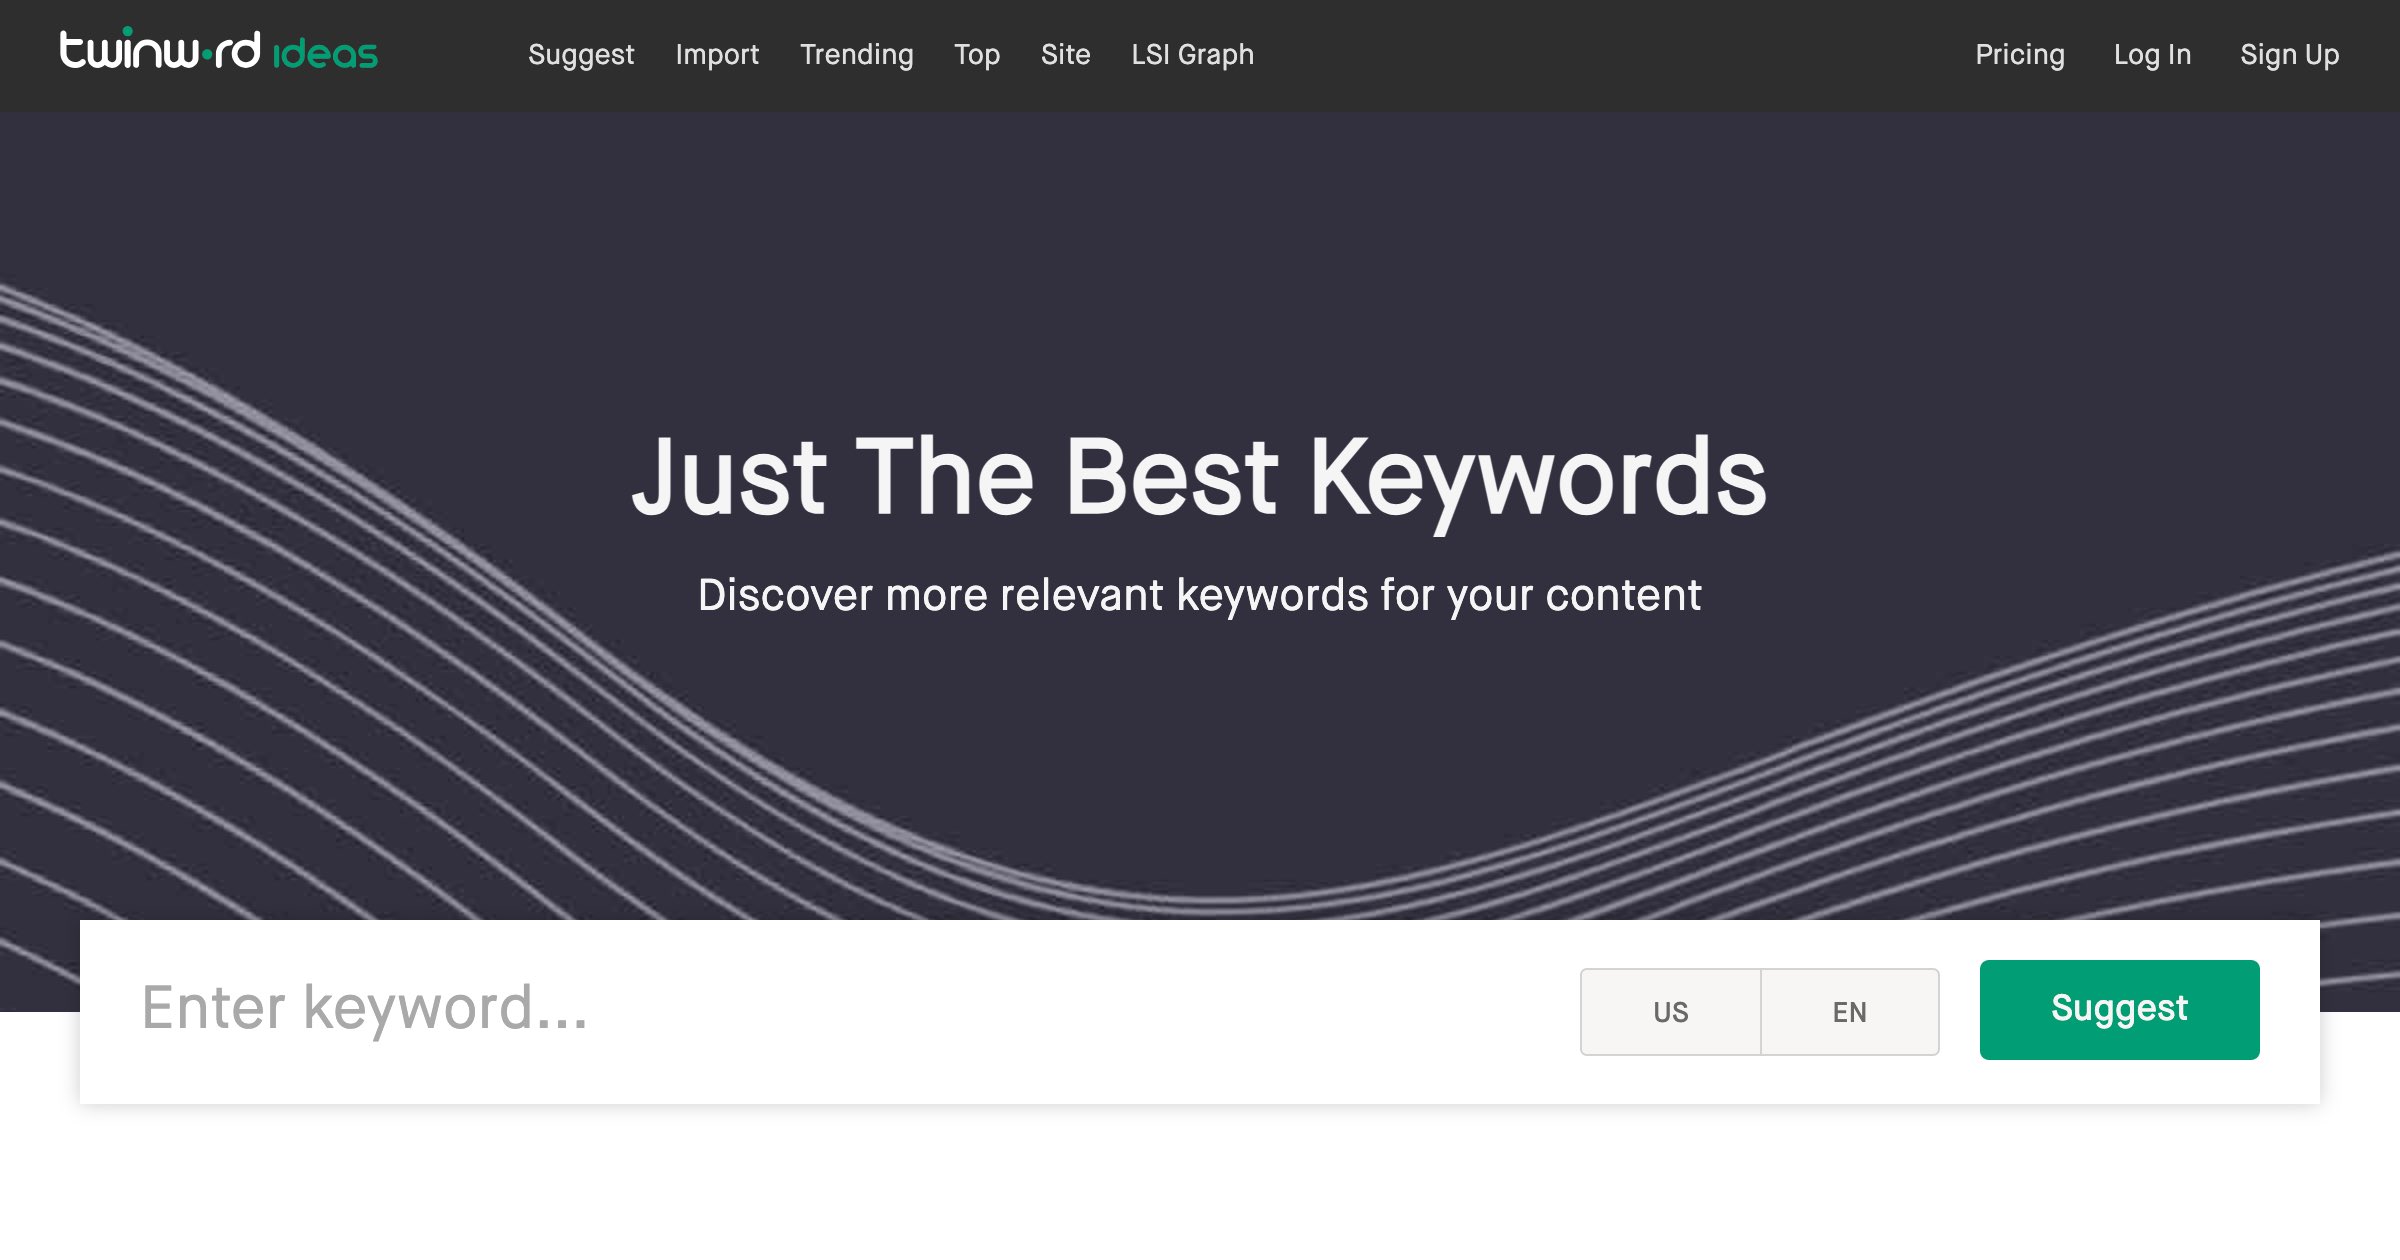Click the Site navigation icon
The height and width of the screenshot is (1260, 2400).
click(x=1063, y=54)
